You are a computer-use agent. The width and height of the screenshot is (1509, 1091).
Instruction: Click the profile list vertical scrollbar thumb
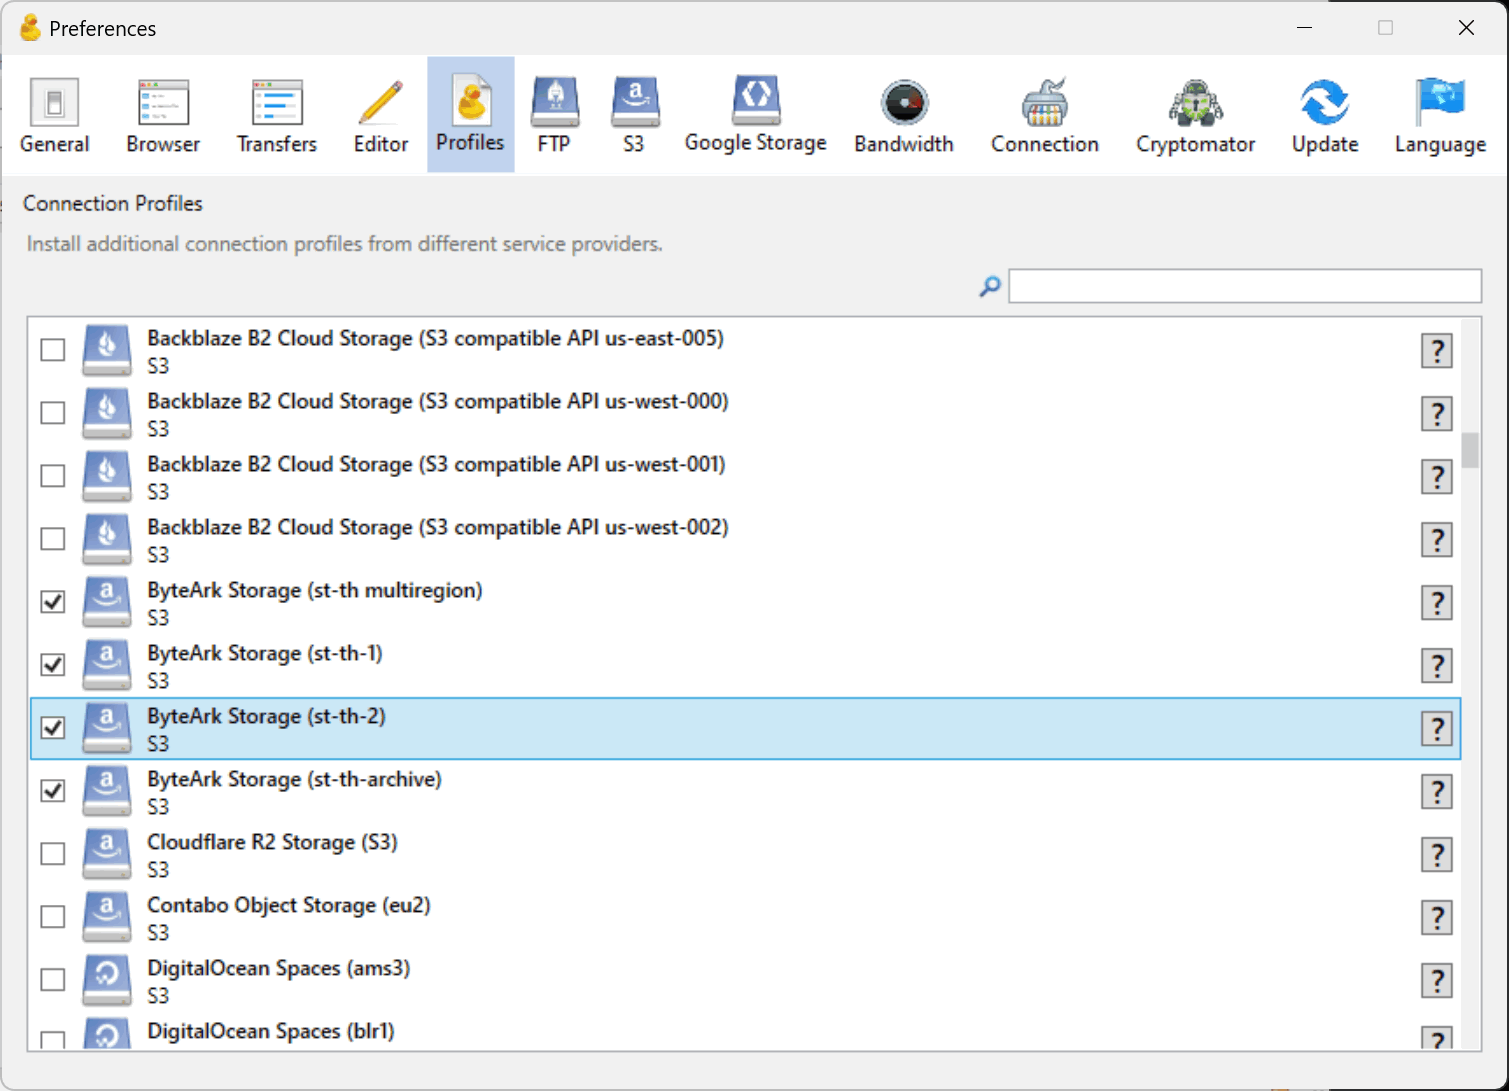point(1470,450)
